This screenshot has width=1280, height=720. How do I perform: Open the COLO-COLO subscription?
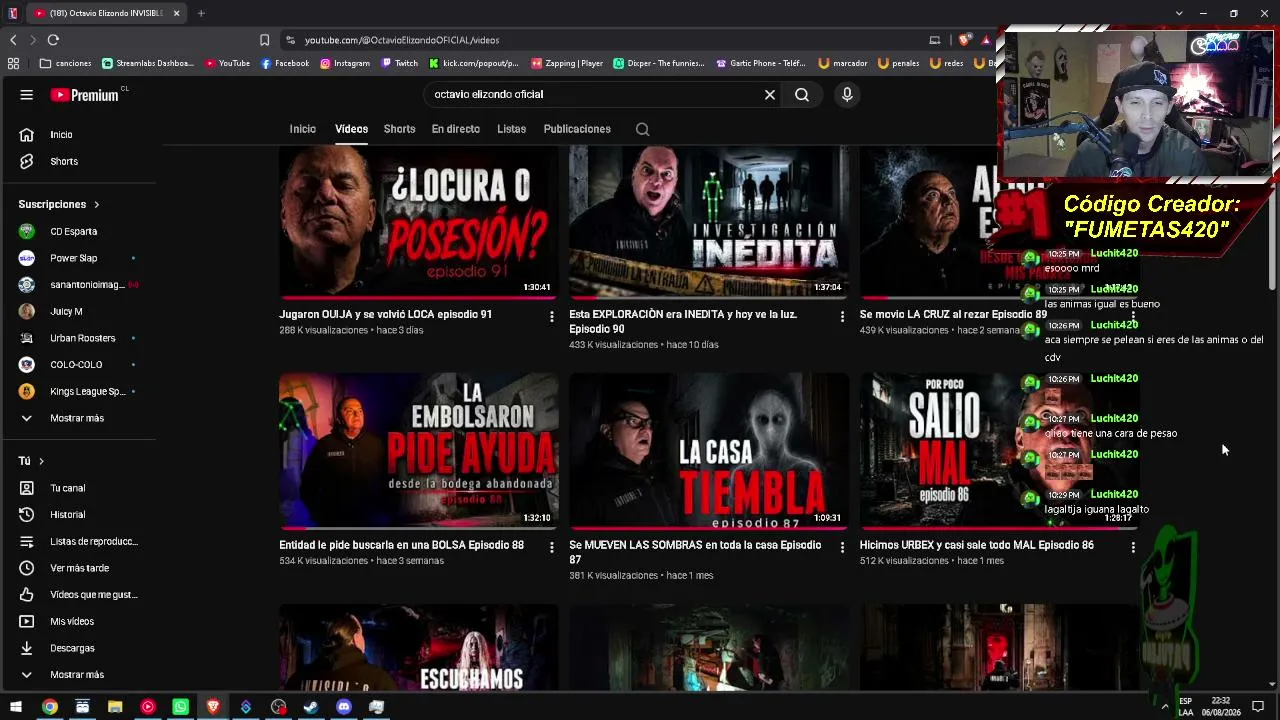click(x=78, y=365)
